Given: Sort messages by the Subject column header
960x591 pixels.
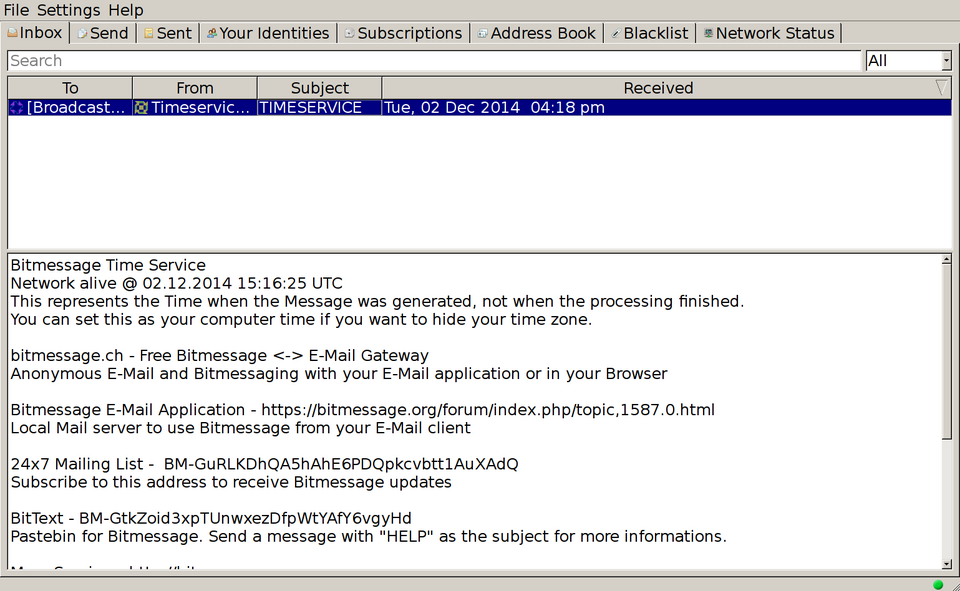Looking at the screenshot, I should click(x=319, y=88).
